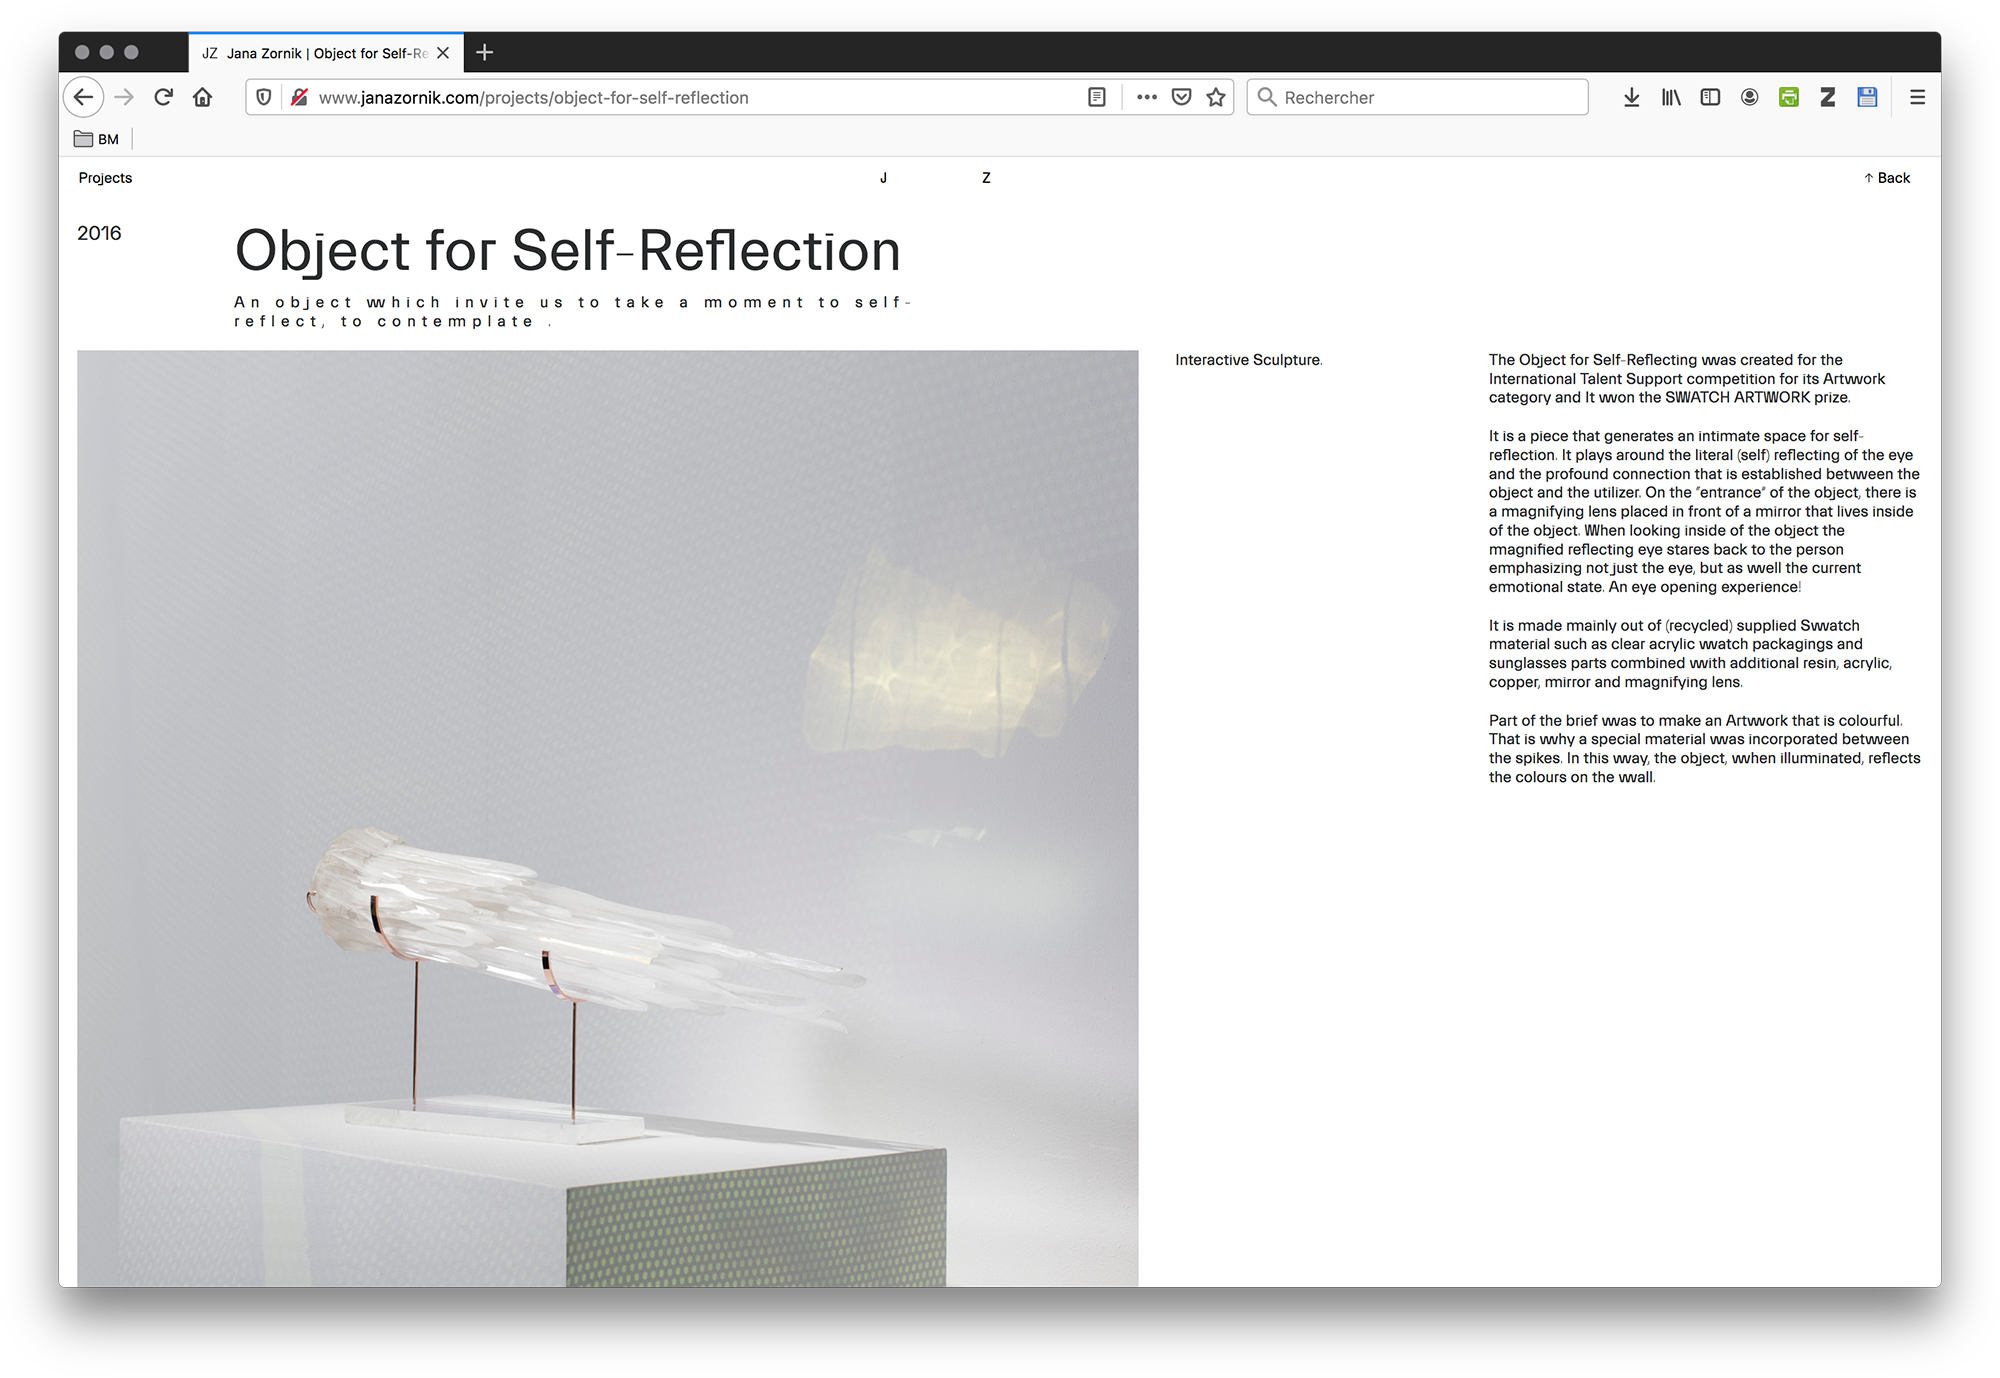Open page actions three-dot menu
This screenshot has height=1378, width=2000.
coord(1147,97)
